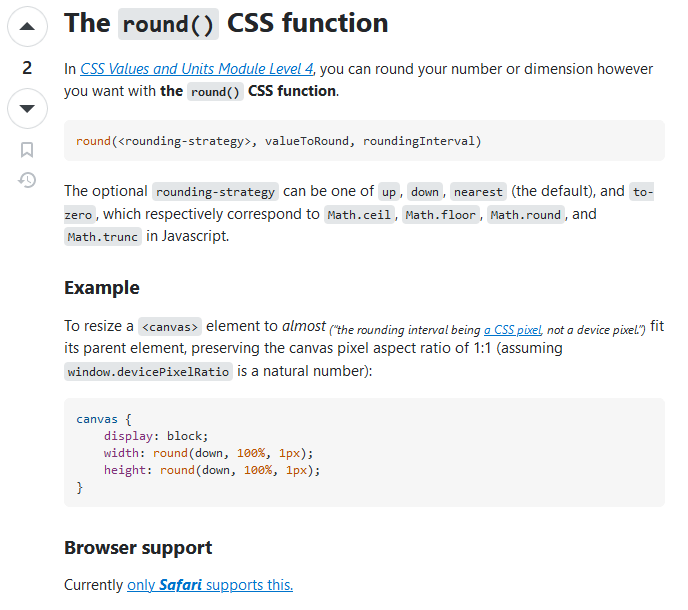This screenshot has height=610, width=688.
Task: Click the round() syntax code block
Action: [x=364, y=141]
